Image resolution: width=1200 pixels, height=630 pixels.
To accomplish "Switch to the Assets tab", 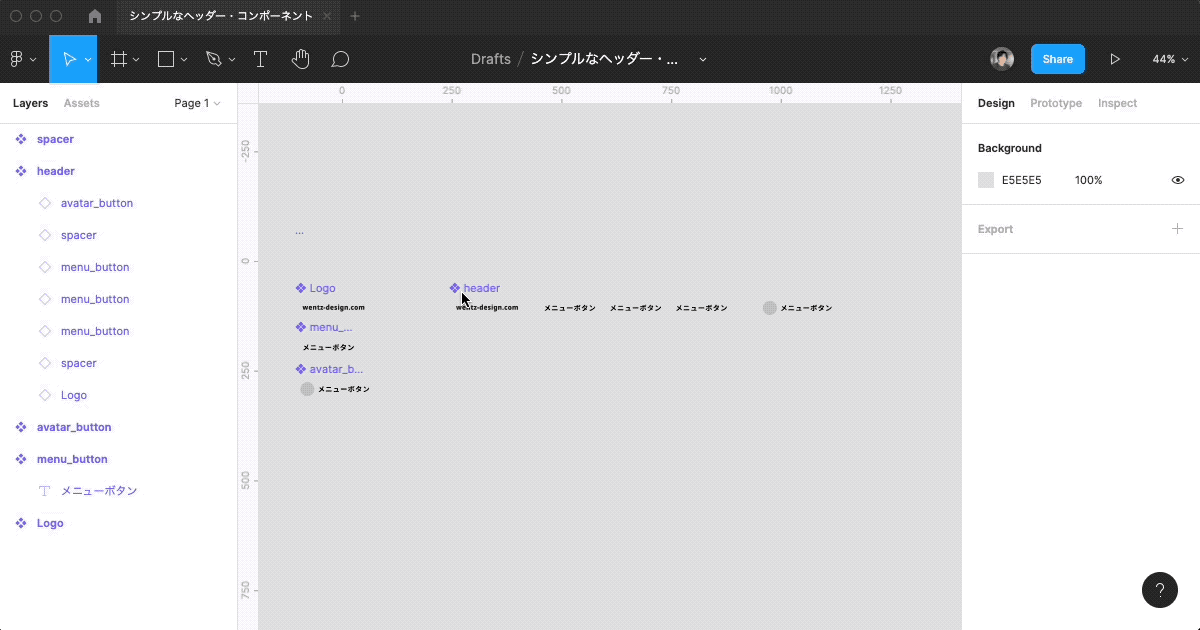I will [81, 103].
